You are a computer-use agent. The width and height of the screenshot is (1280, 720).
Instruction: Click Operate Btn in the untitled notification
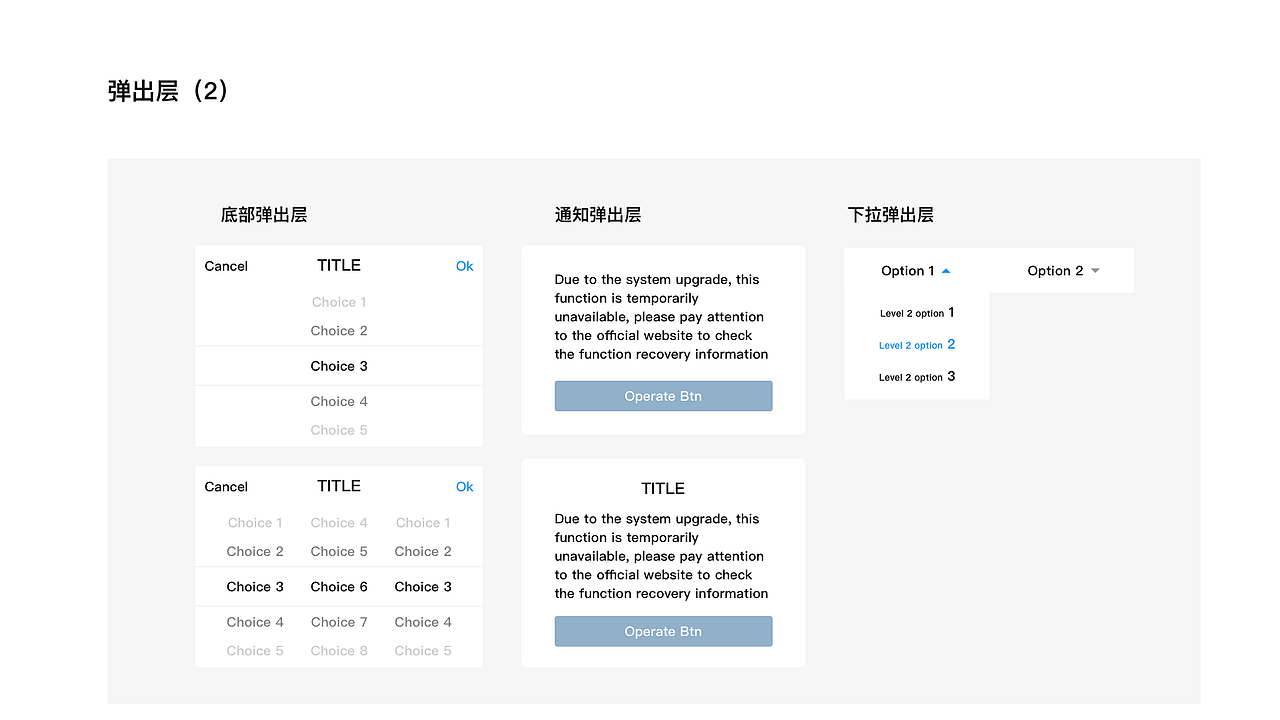(x=663, y=396)
